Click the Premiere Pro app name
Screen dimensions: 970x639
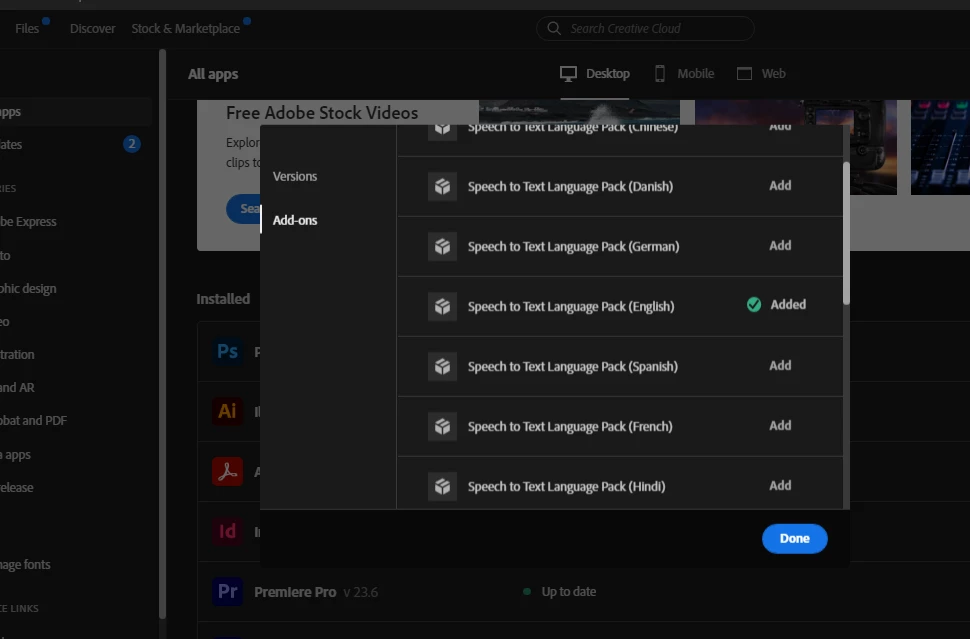point(295,592)
